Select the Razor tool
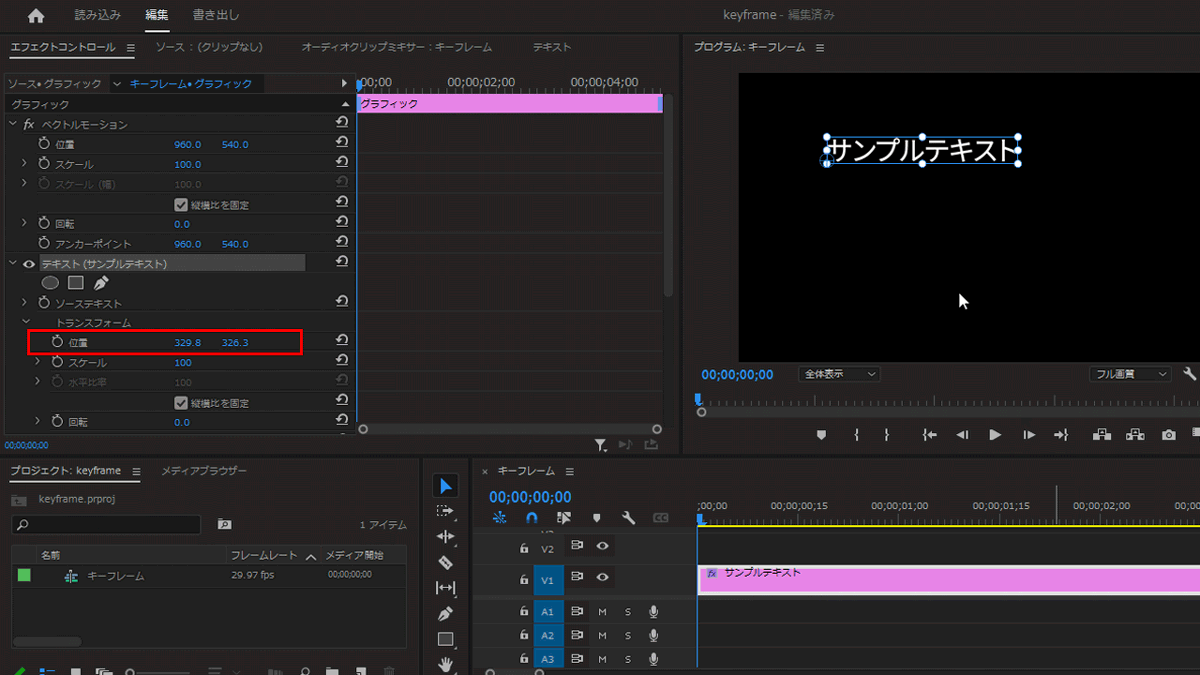1200x675 pixels. click(446, 562)
